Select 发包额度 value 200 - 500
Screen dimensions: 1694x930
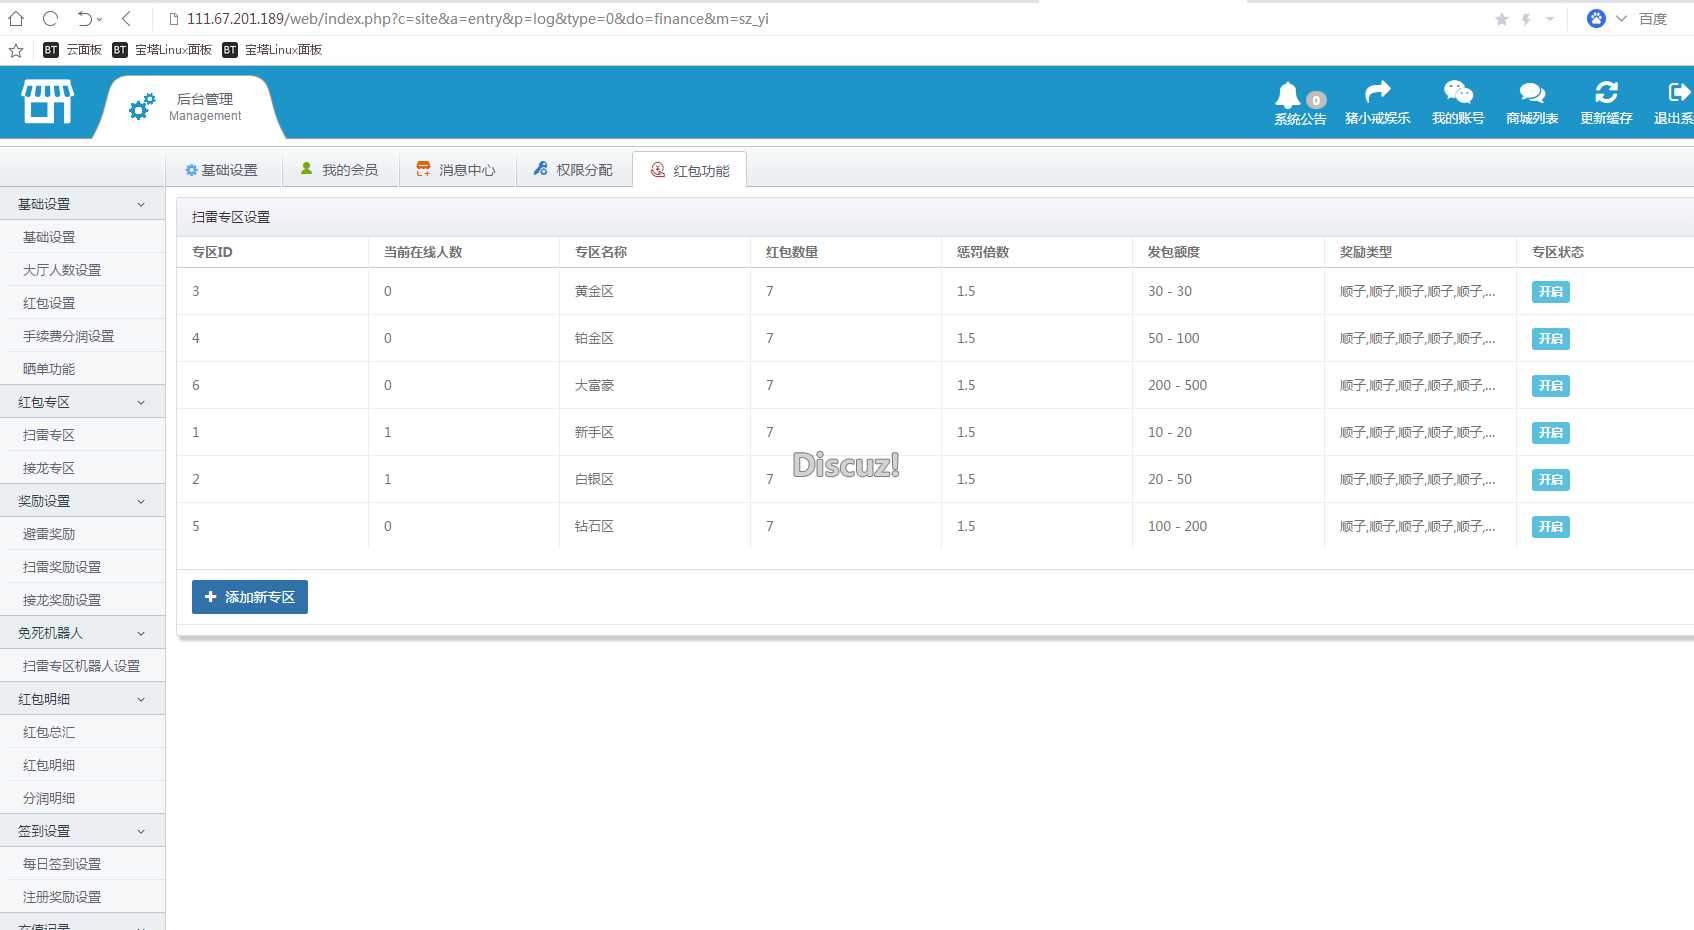[x=1177, y=386]
